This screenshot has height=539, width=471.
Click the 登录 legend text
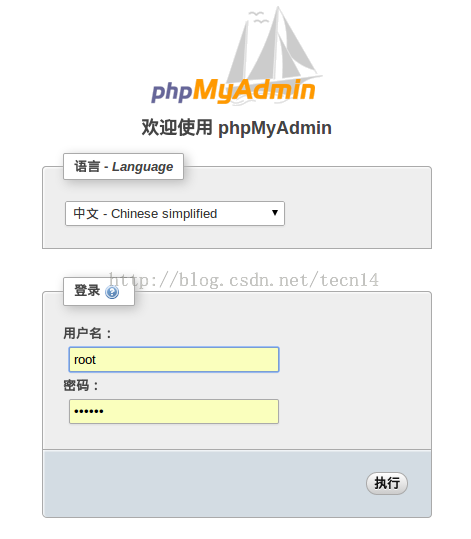pyautogui.click(x=87, y=290)
